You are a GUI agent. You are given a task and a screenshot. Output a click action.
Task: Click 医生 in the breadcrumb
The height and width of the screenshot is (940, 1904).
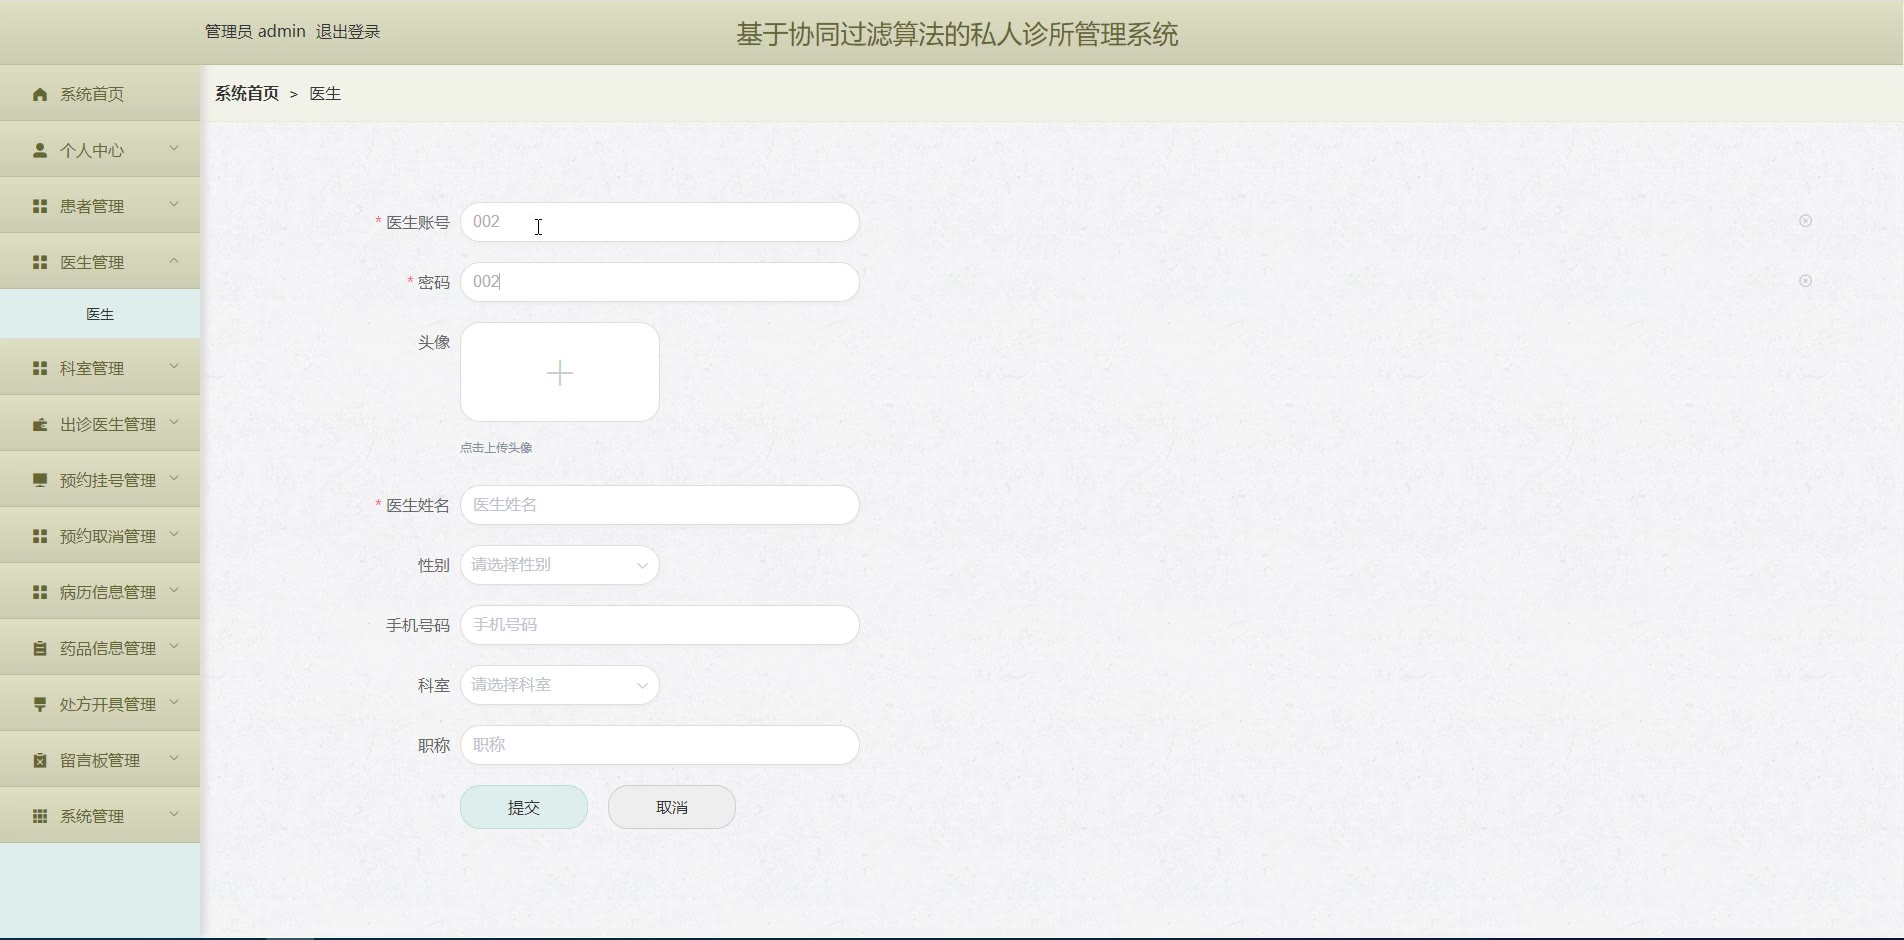[325, 93]
